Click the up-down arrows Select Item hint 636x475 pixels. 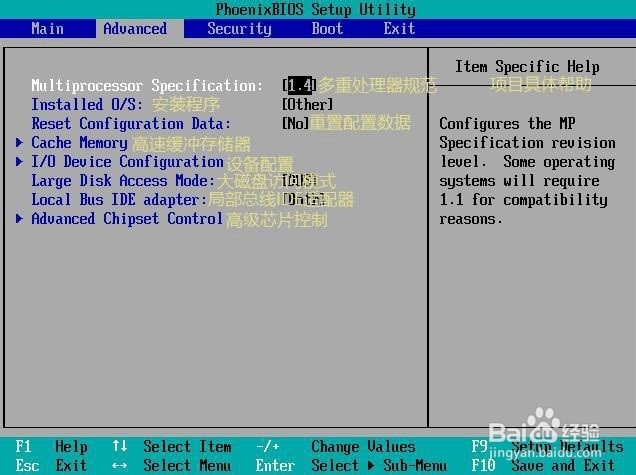click(x=172, y=447)
